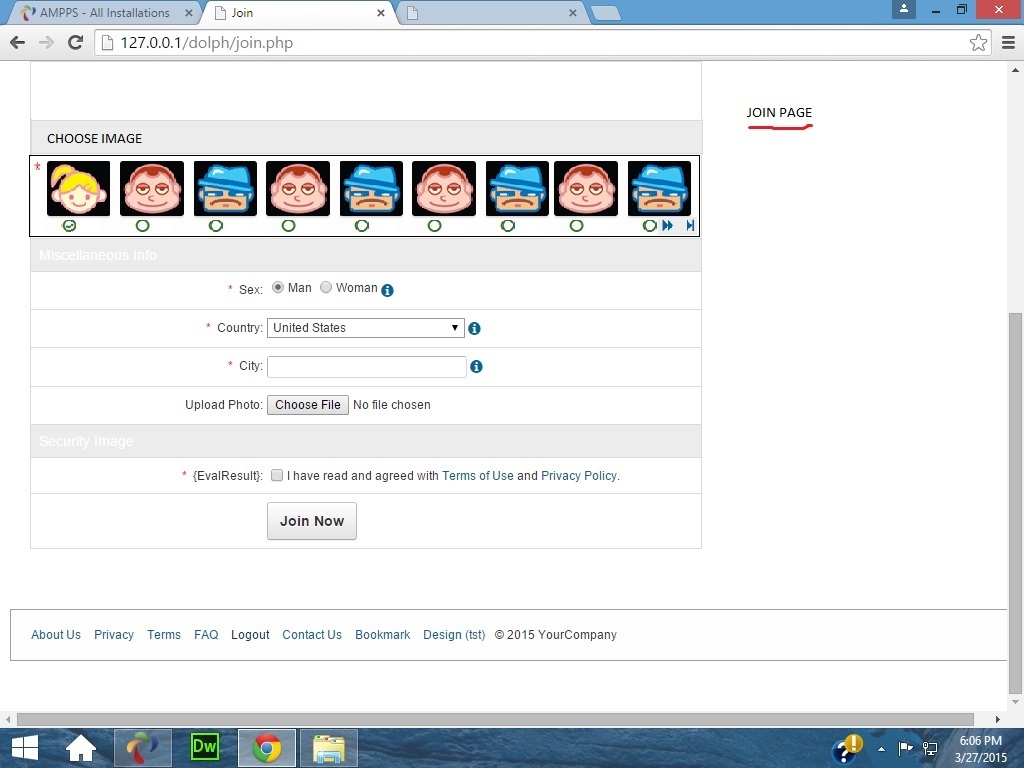Open Action Center flag icon

pyautogui.click(x=905, y=748)
